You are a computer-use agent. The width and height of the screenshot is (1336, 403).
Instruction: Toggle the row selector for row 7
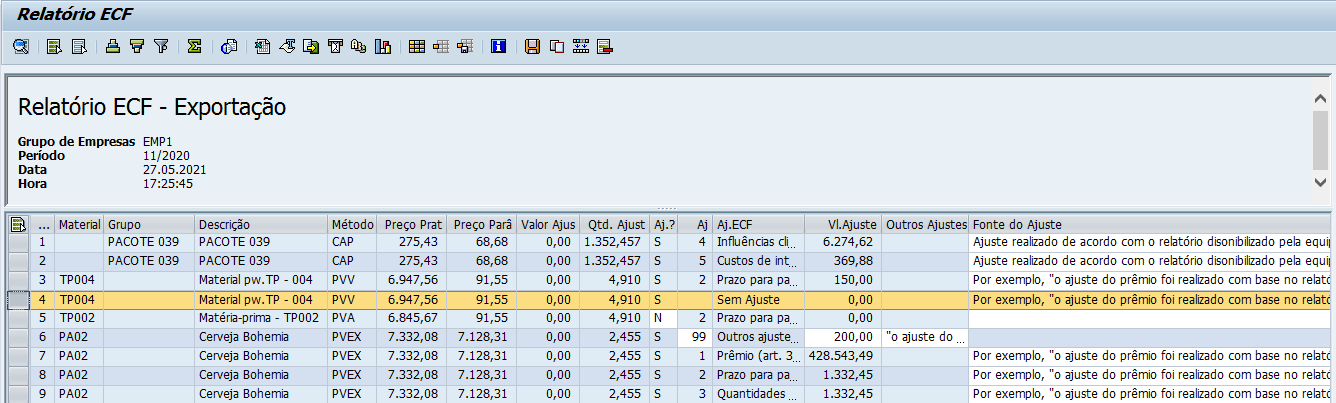[18, 356]
